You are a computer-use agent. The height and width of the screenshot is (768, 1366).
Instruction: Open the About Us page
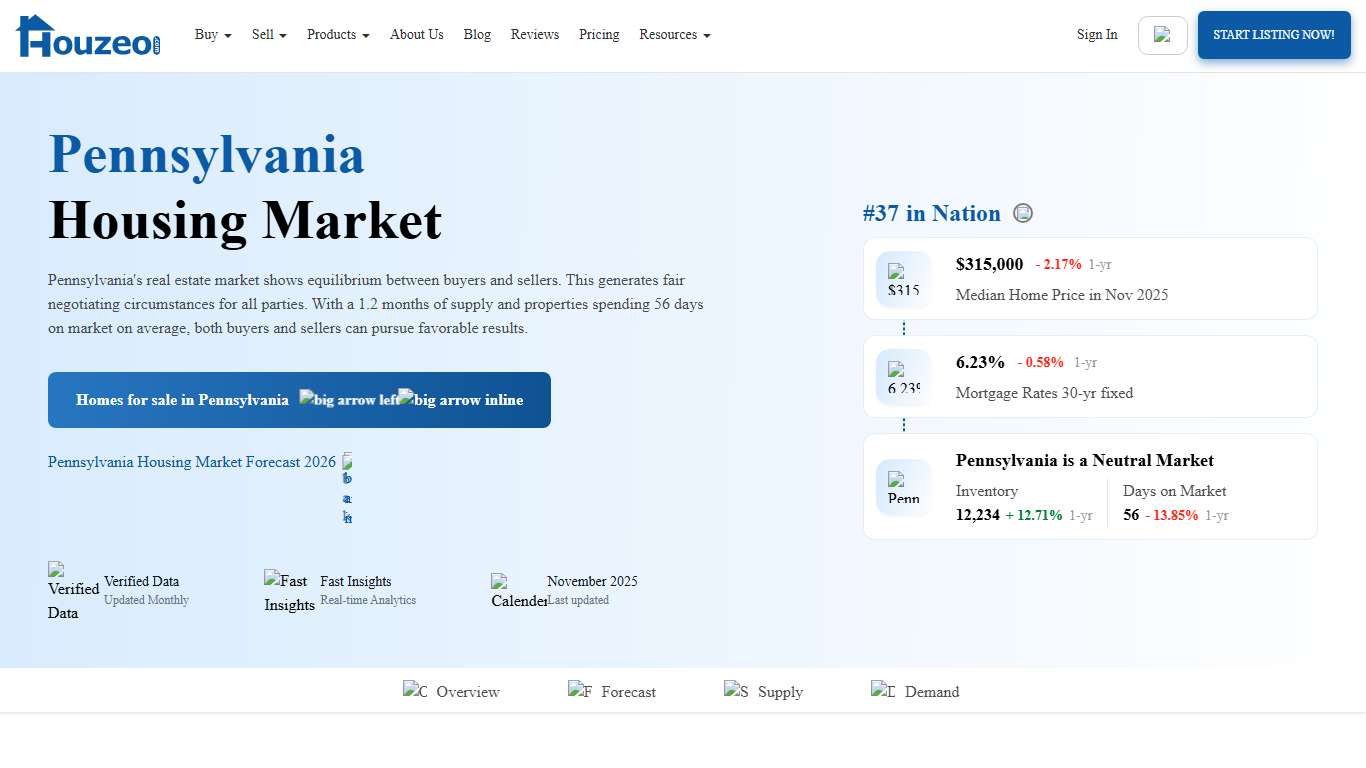click(x=416, y=34)
